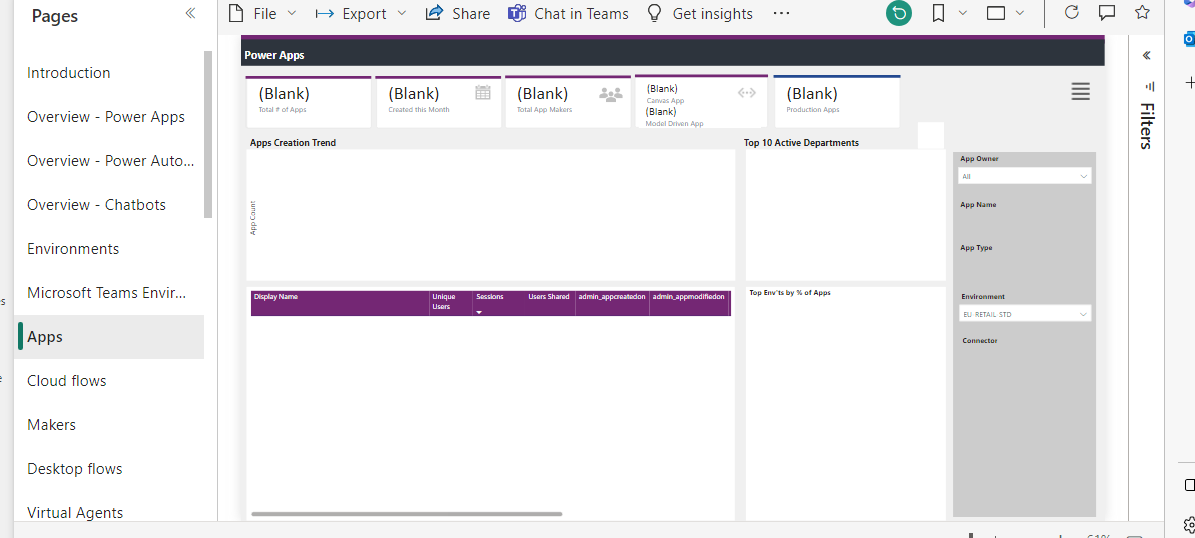
Task: Click the Filters pane label
Action: [1146, 126]
